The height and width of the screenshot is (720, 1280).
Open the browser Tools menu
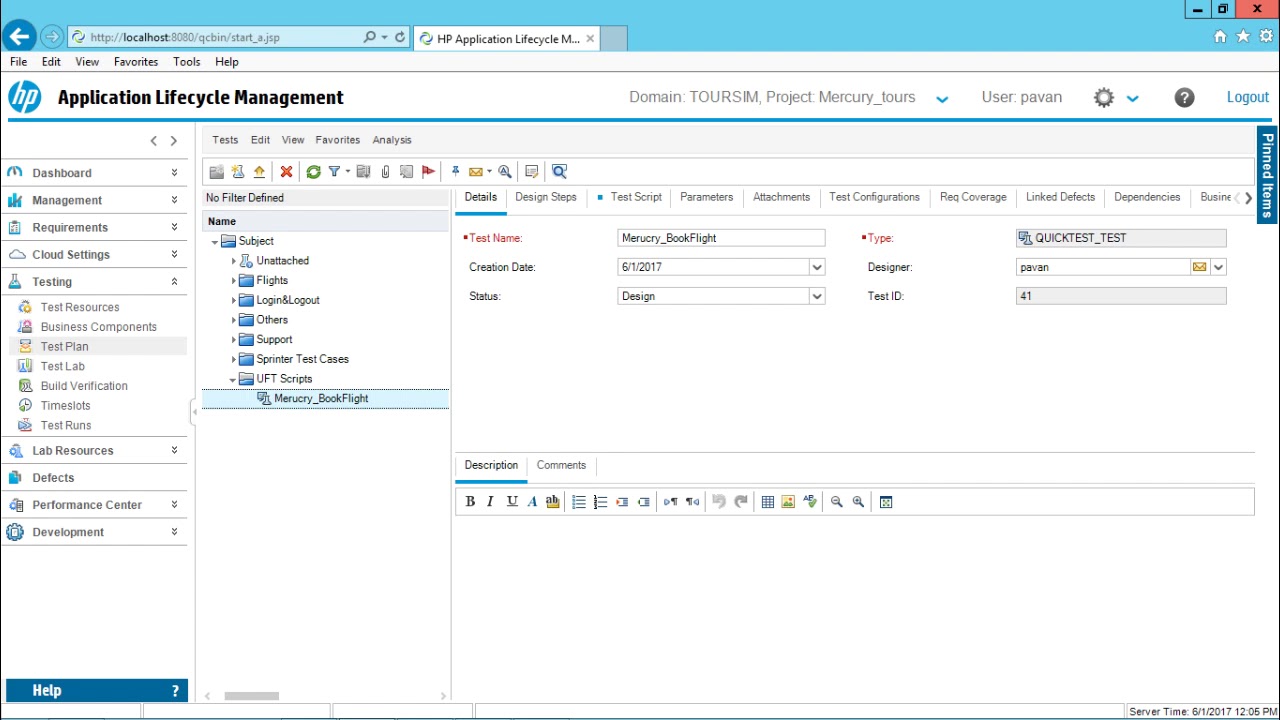click(187, 62)
